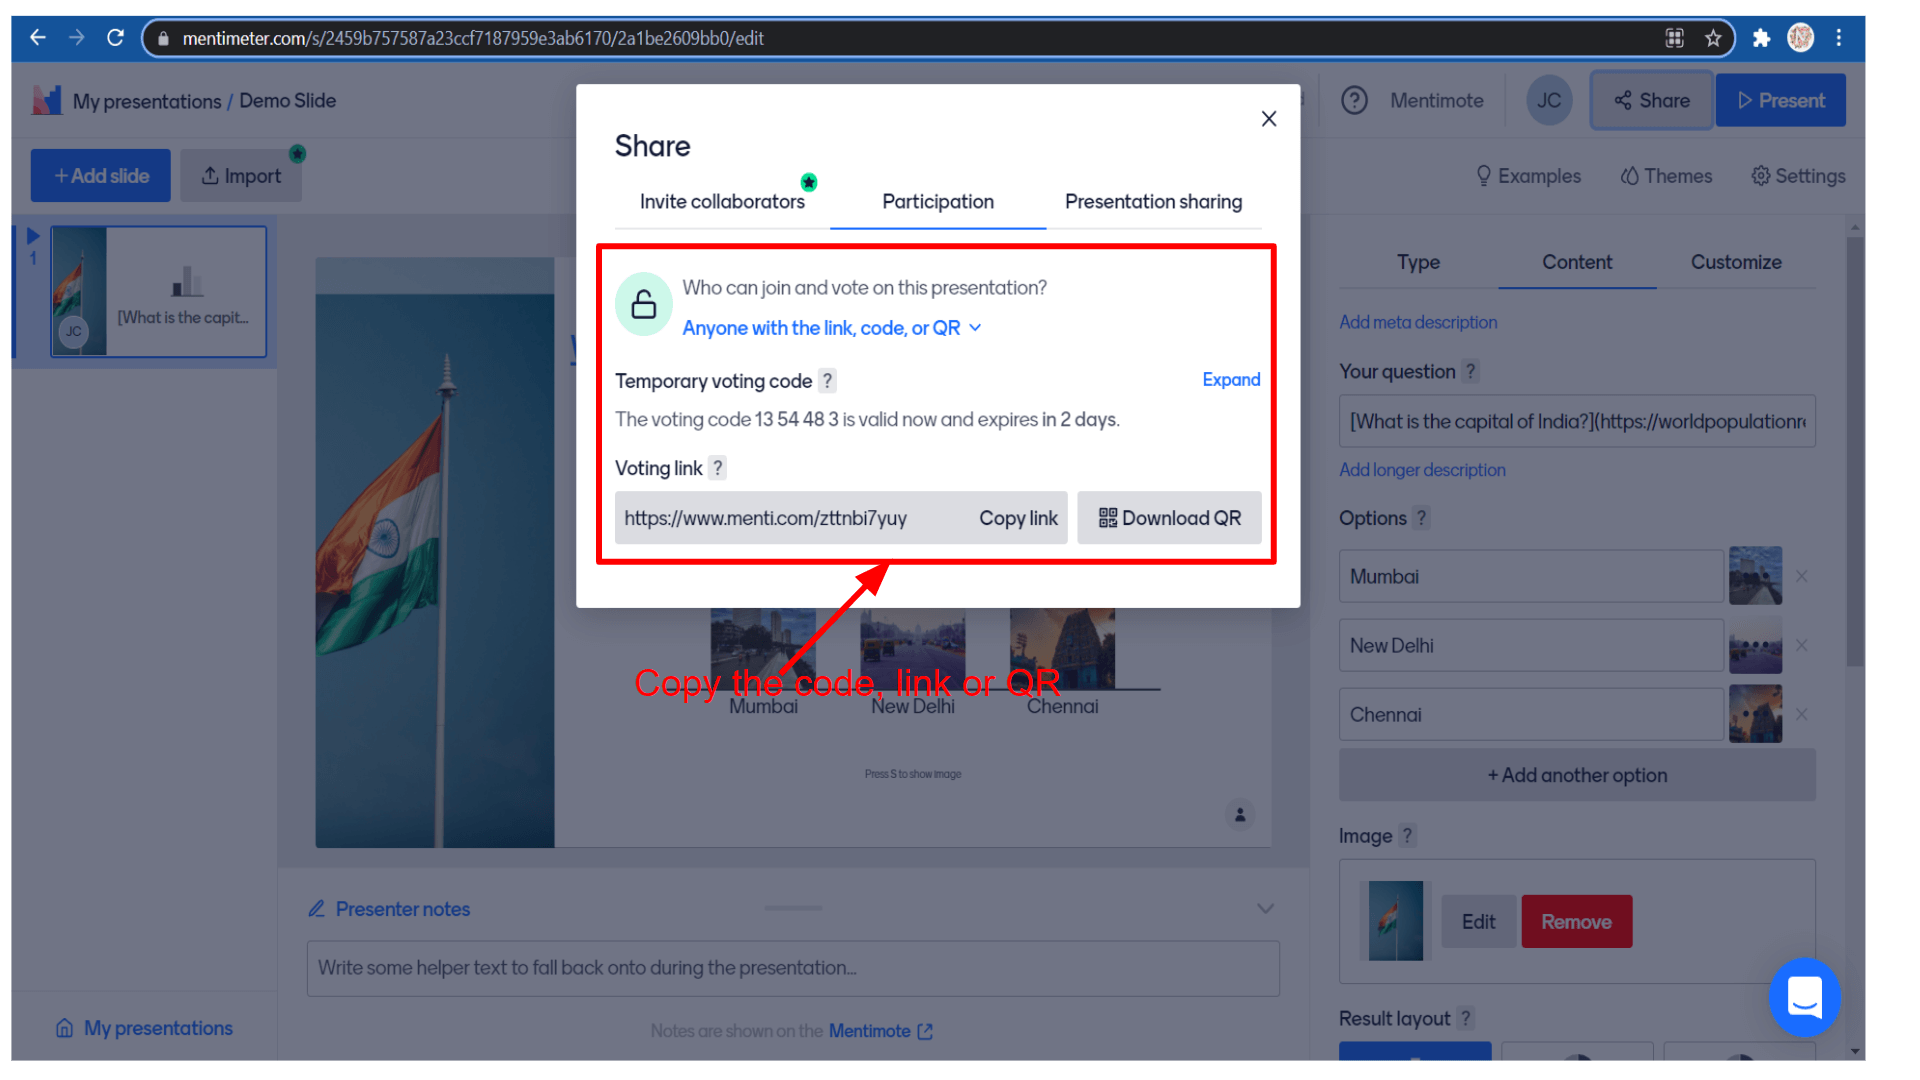
Task: Select the Type panel tab
Action: [1416, 262]
